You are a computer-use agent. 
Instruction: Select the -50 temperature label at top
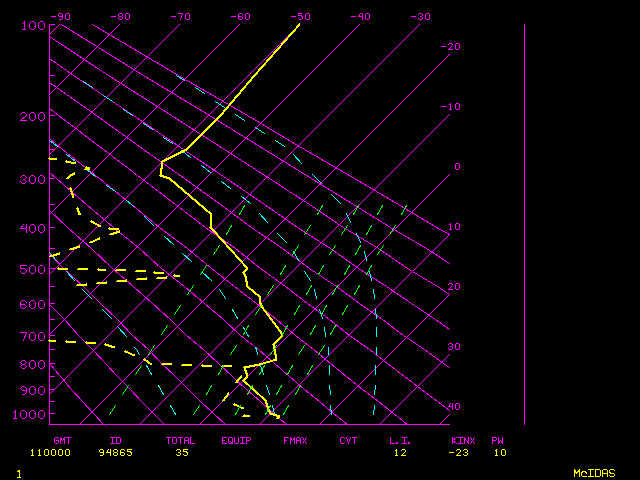click(300, 16)
